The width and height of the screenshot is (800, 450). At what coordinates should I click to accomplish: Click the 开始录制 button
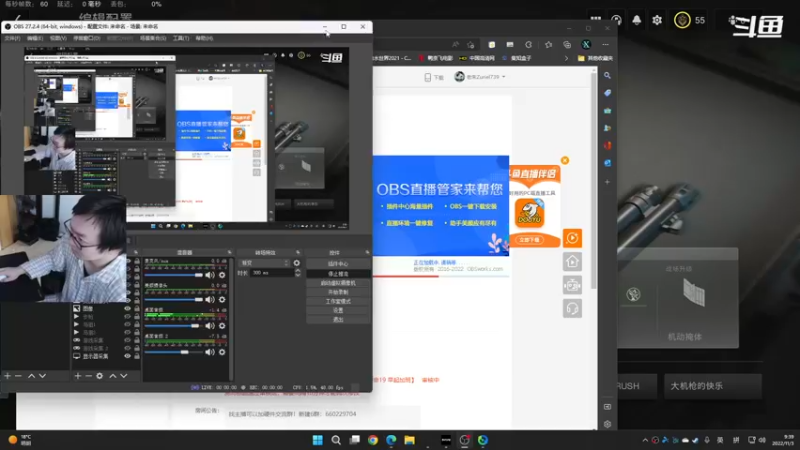coord(338,292)
